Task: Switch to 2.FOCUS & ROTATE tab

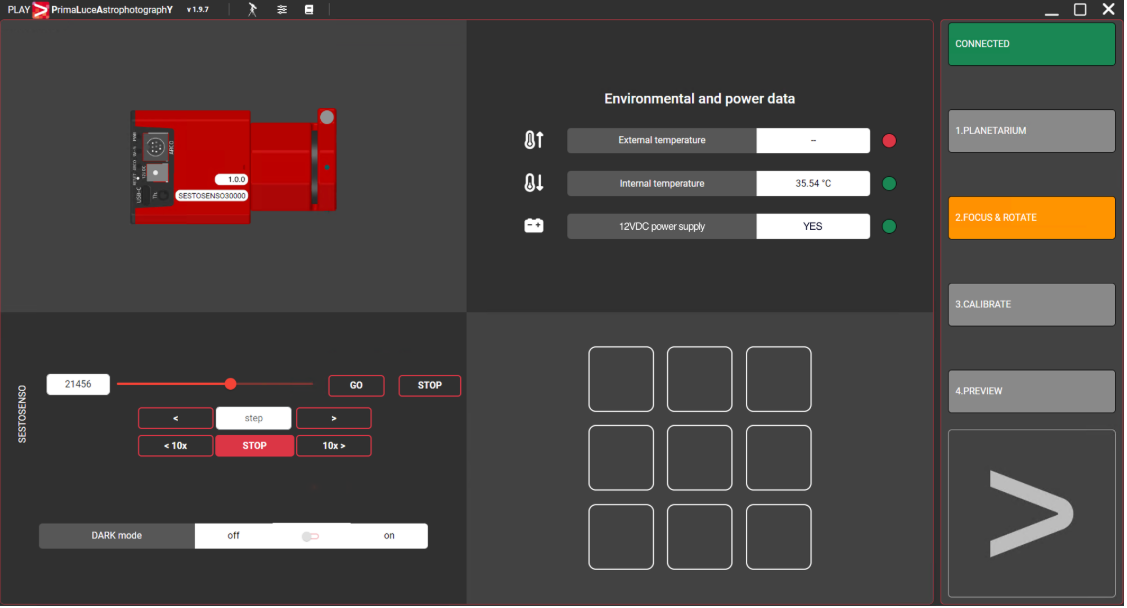Action: pyautogui.click(x=1031, y=218)
